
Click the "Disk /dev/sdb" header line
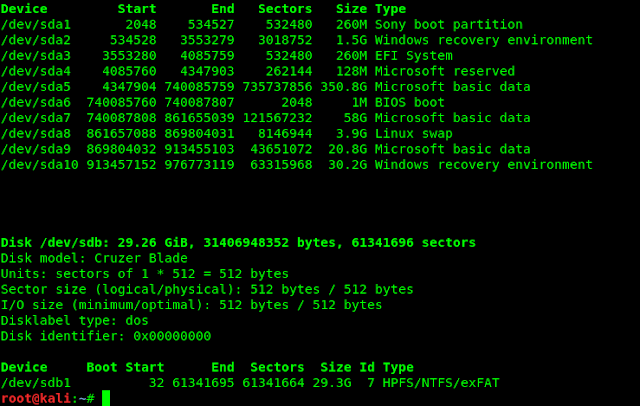(x=238, y=243)
